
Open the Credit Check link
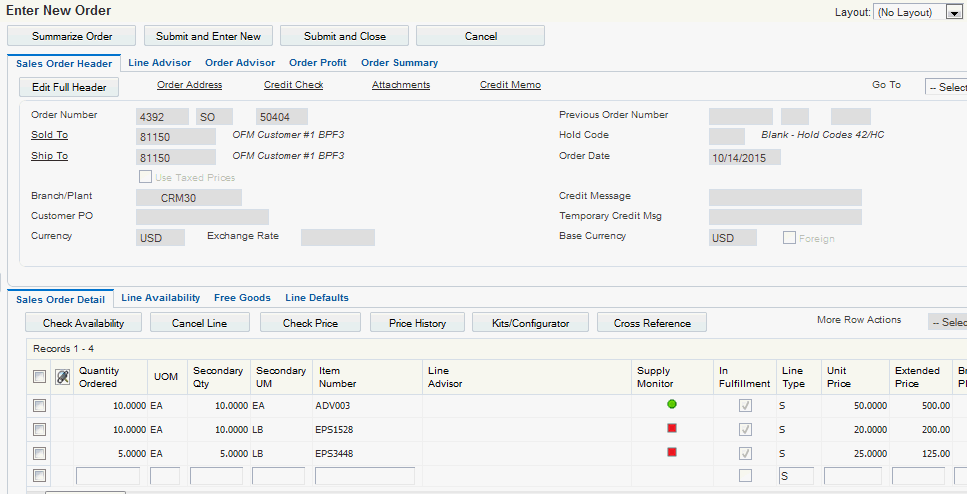(293, 85)
